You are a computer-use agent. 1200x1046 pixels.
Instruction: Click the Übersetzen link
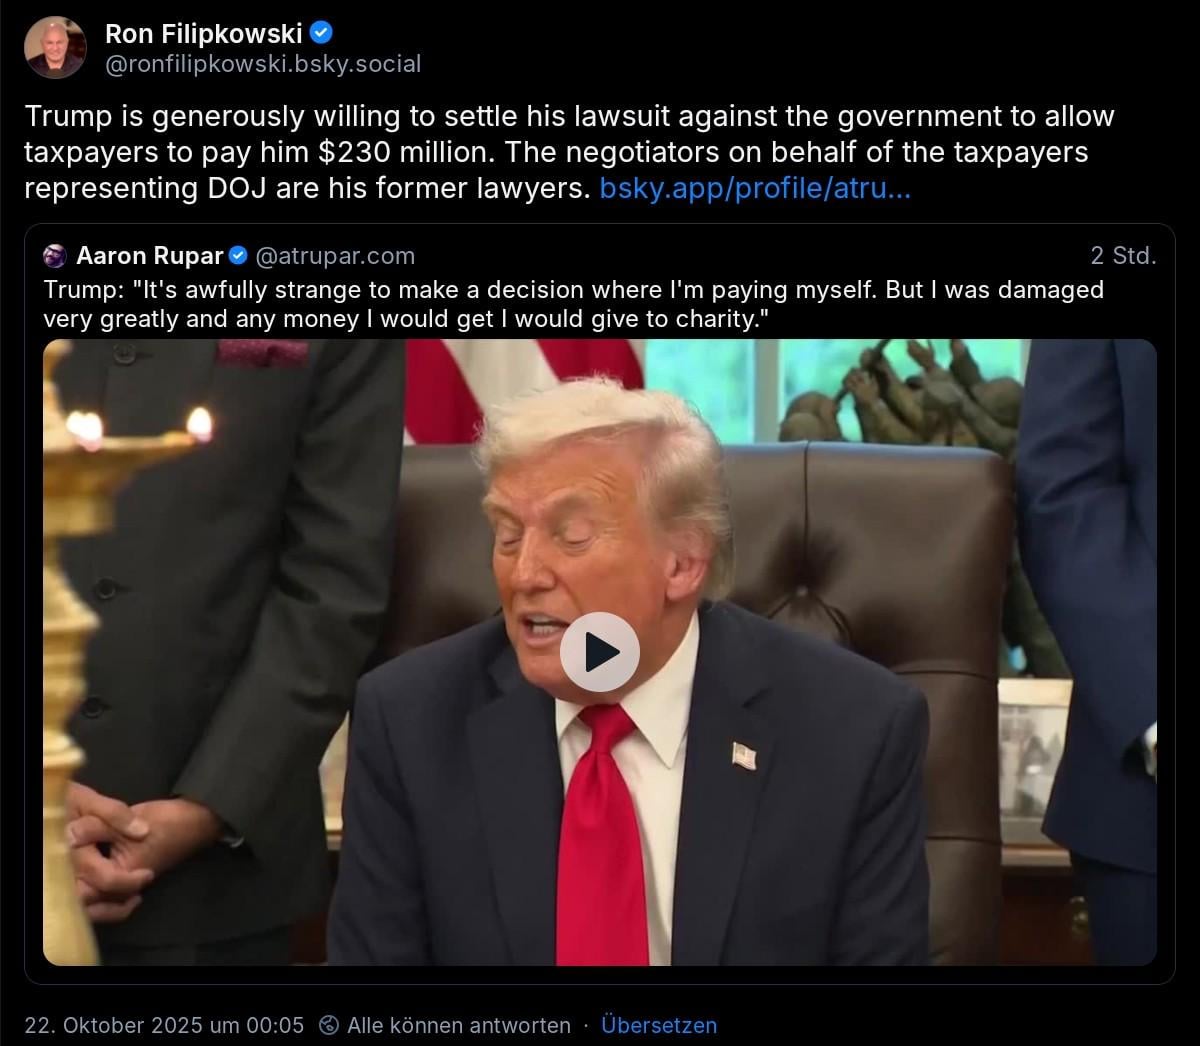click(x=659, y=1025)
